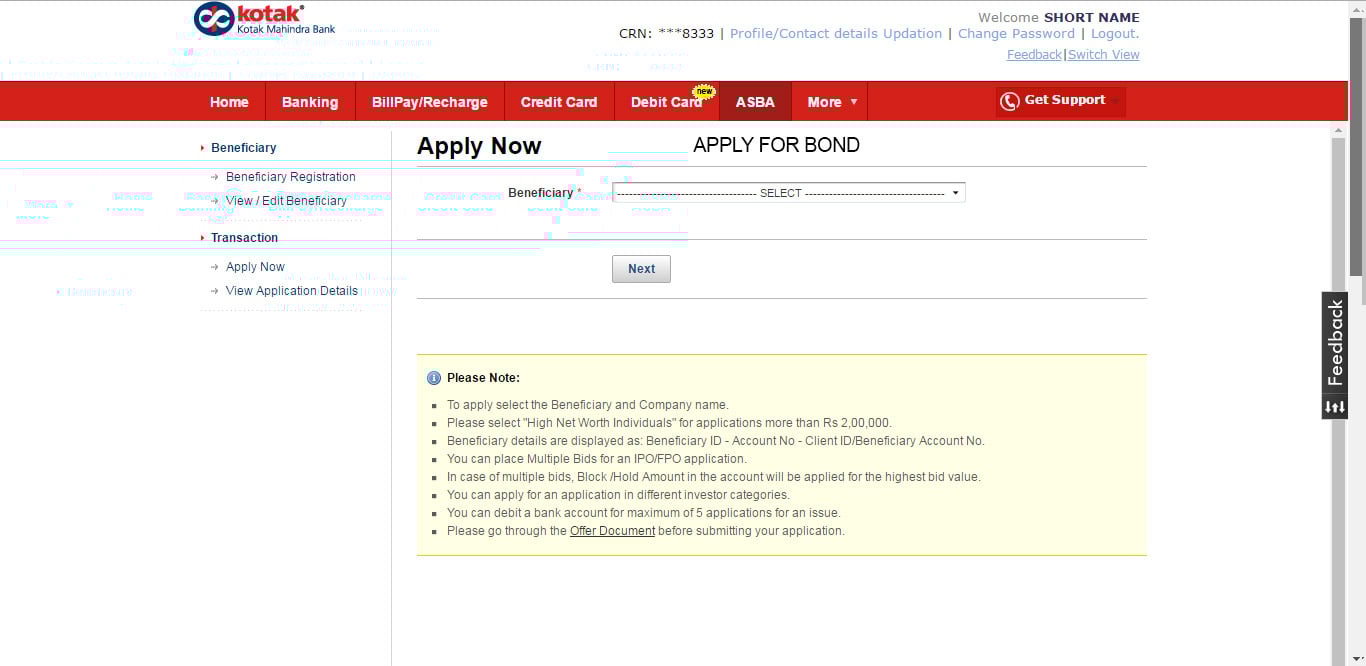1366x666 pixels.
Task: Switch to the Credit Card tab
Action: pos(558,102)
